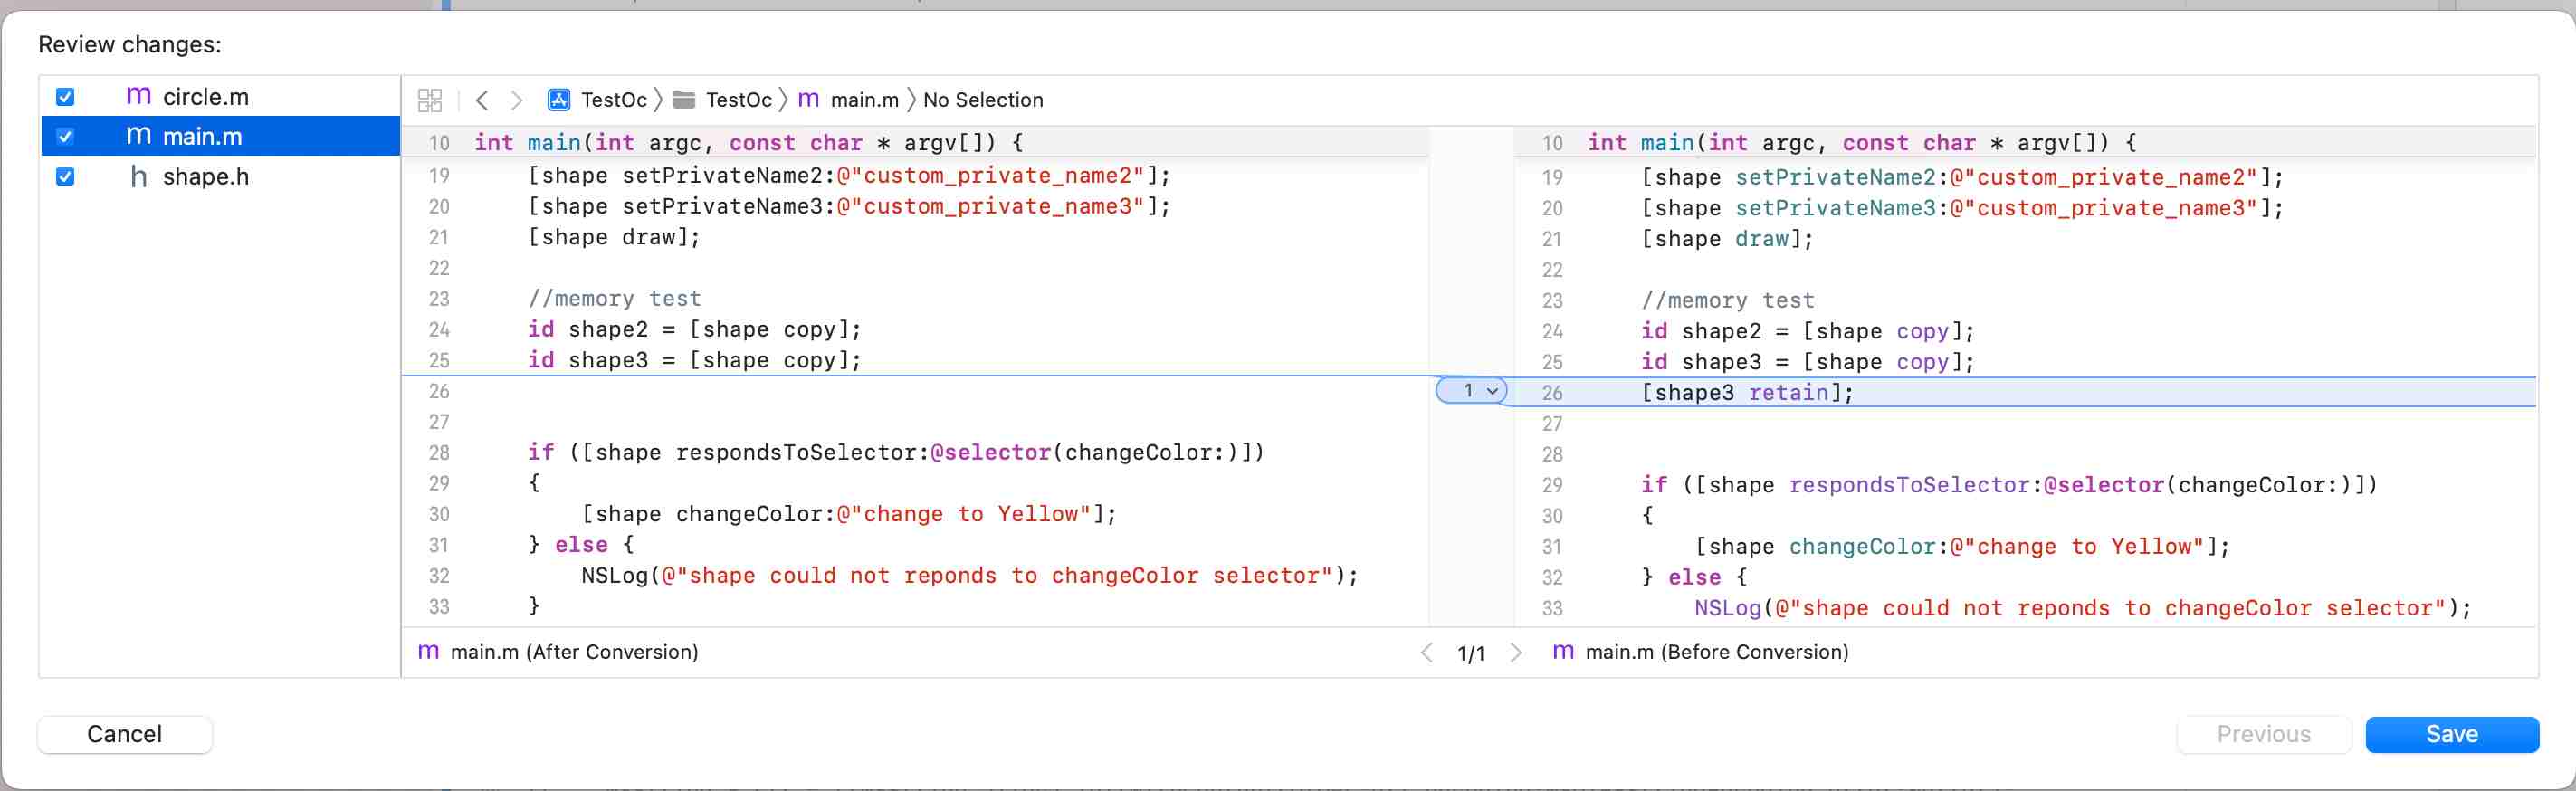Open change 1 dropdown in diff gutter

click(1471, 391)
